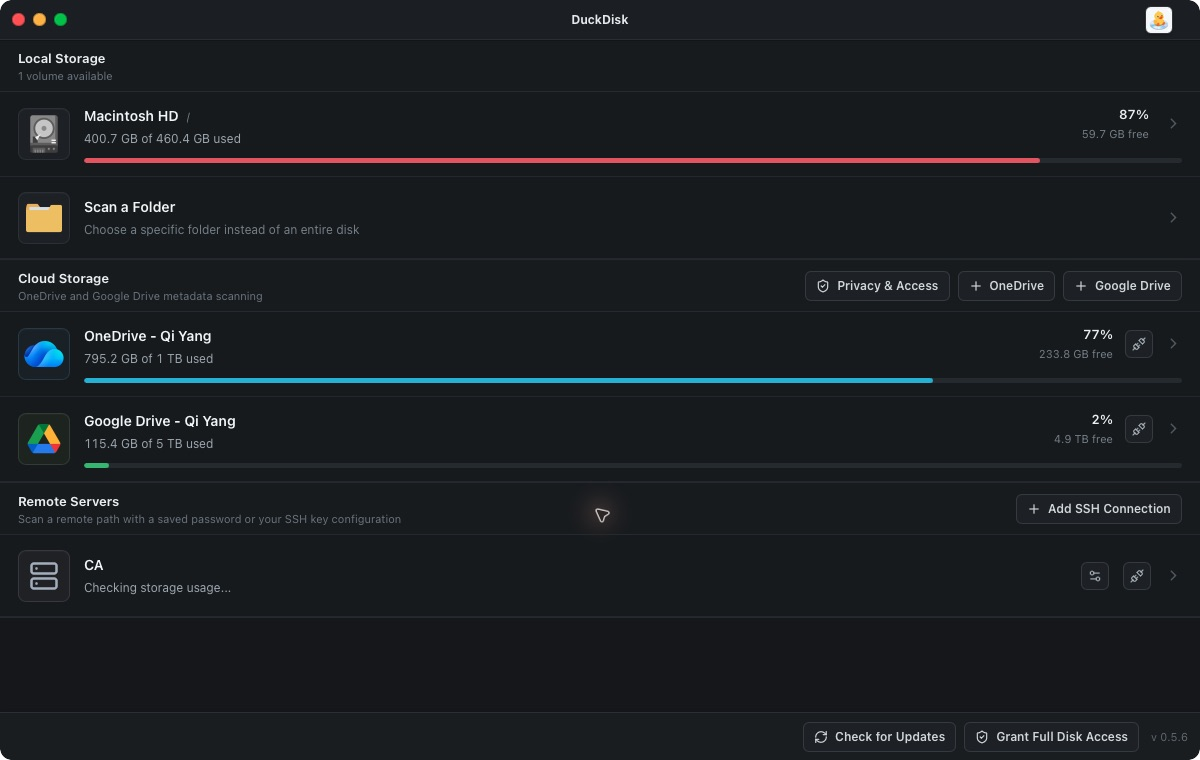Open Scan a Folder row chevron
This screenshot has height=760, width=1200.
[1173, 218]
